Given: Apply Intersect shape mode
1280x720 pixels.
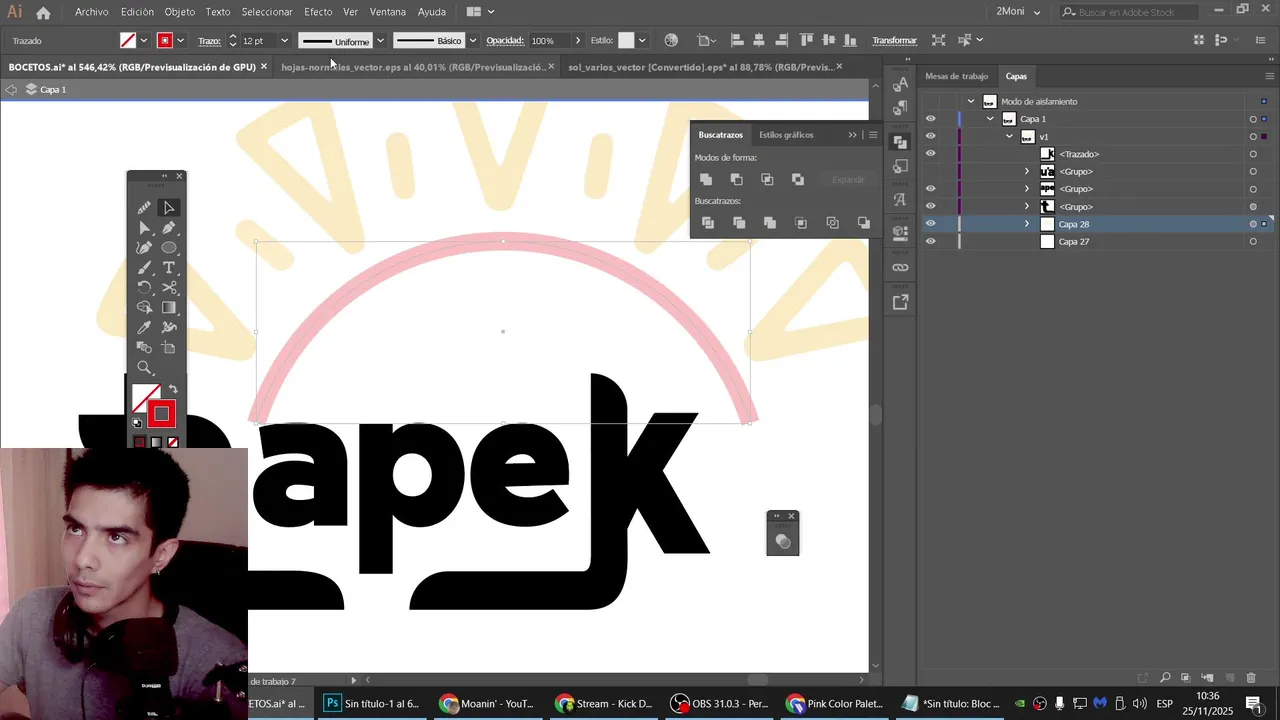Looking at the screenshot, I should [x=767, y=179].
